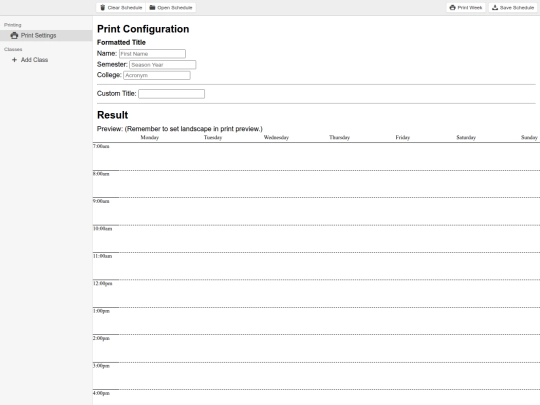Click the landscape print preview reminder text
The image size is (540, 405).
point(194,129)
